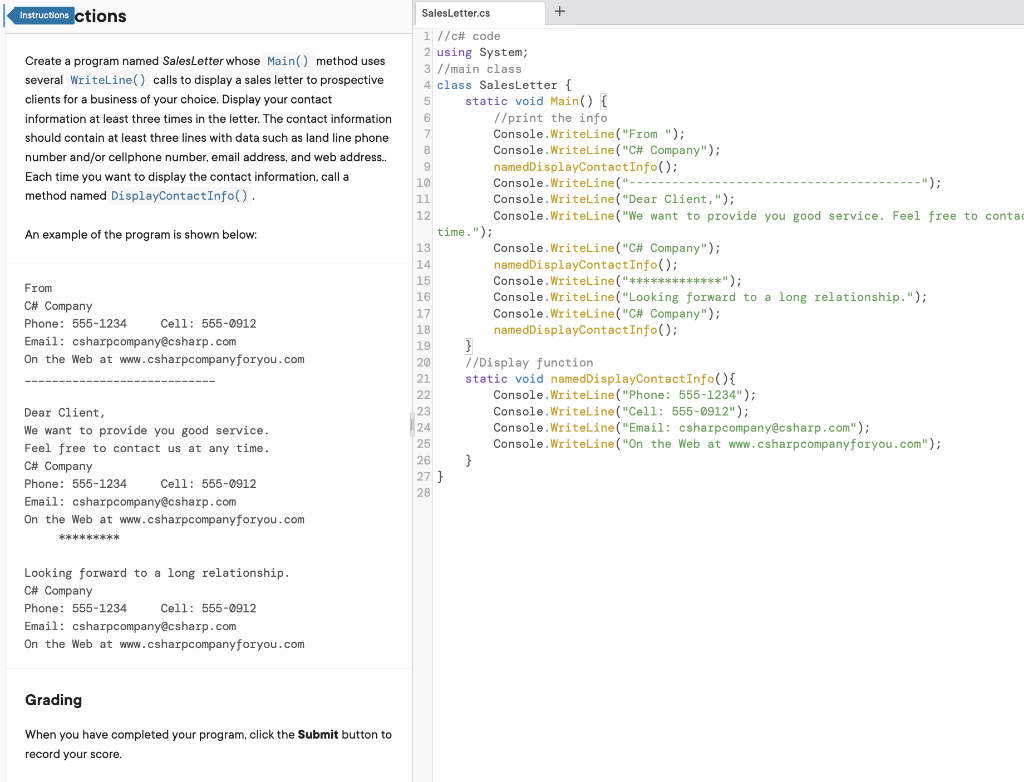Click the WriteLine() inline code reference

(106, 80)
